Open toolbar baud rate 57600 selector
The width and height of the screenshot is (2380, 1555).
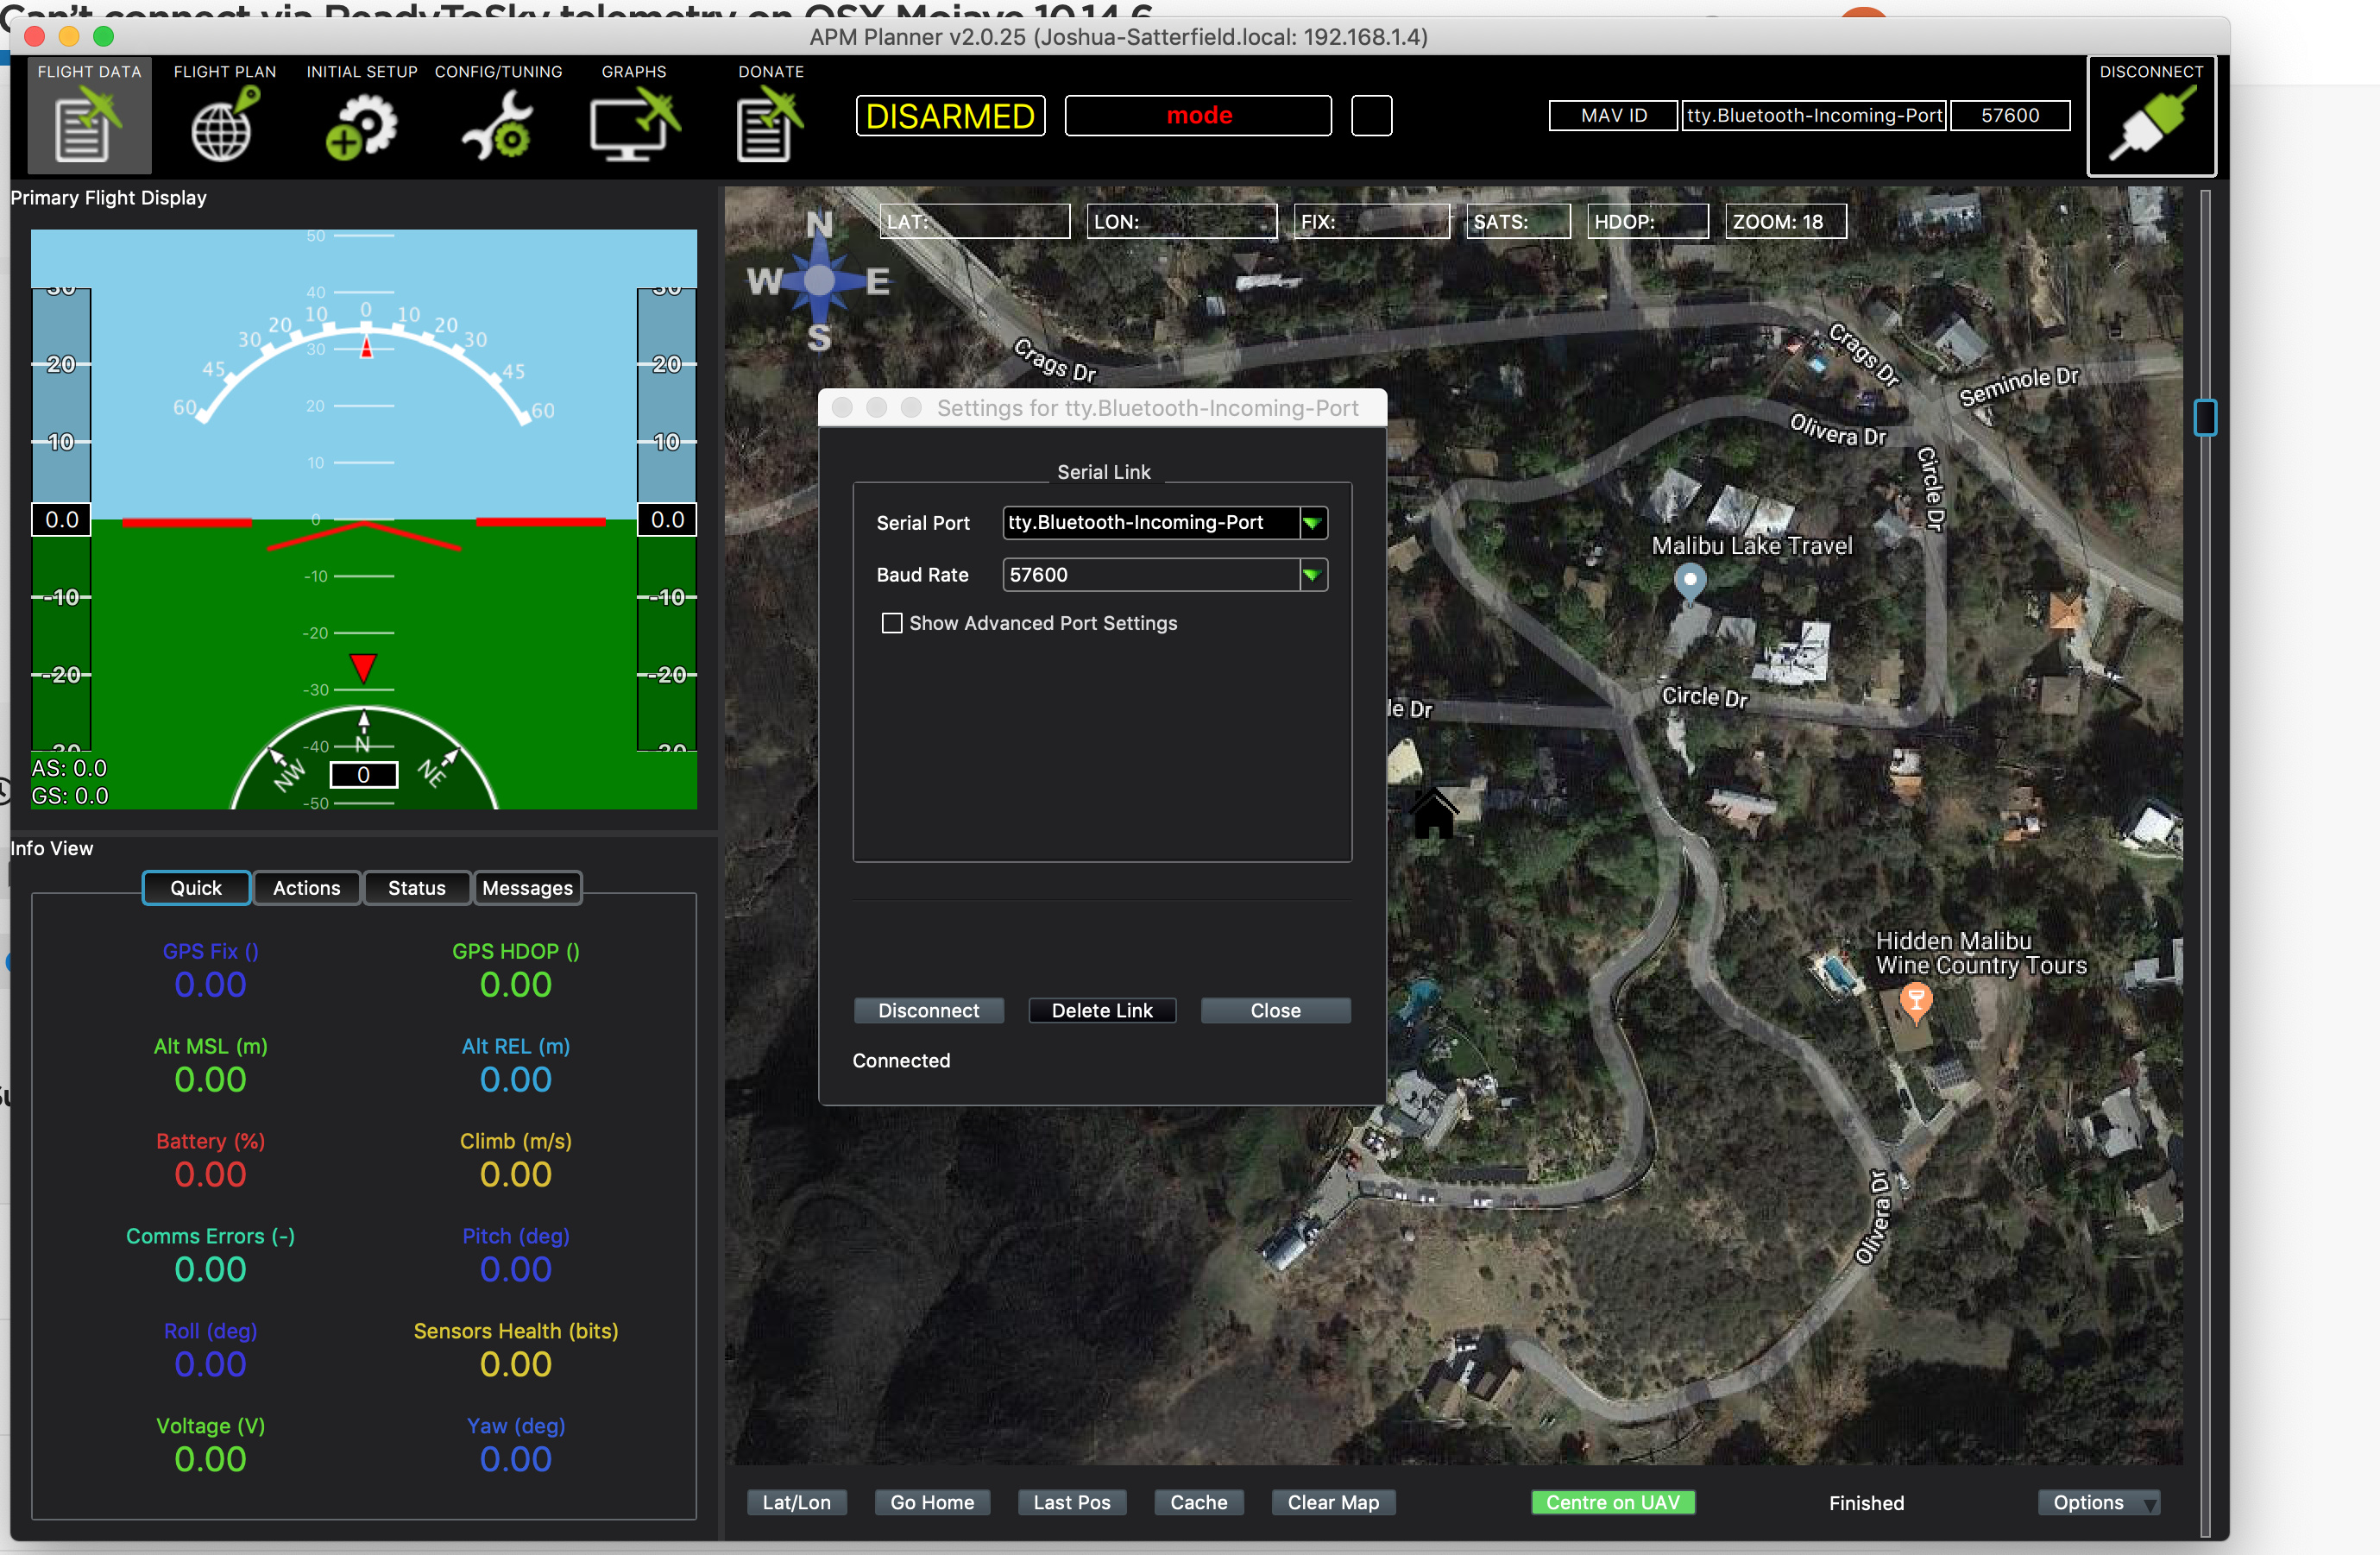pos(2010,115)
